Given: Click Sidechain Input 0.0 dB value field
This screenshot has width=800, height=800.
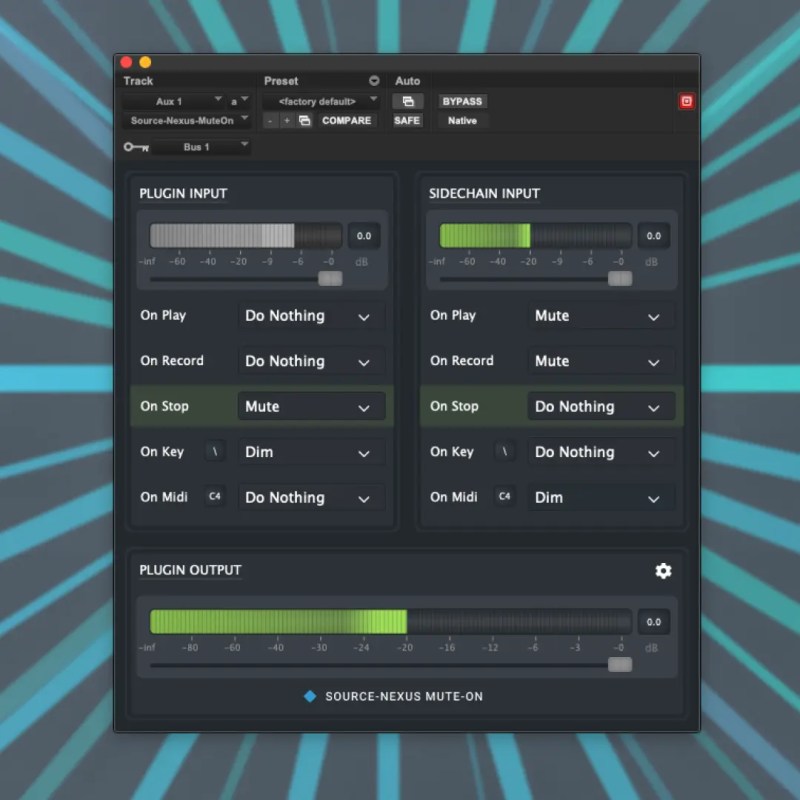Looking at the screenshot, I should click(x=654, y=236).
